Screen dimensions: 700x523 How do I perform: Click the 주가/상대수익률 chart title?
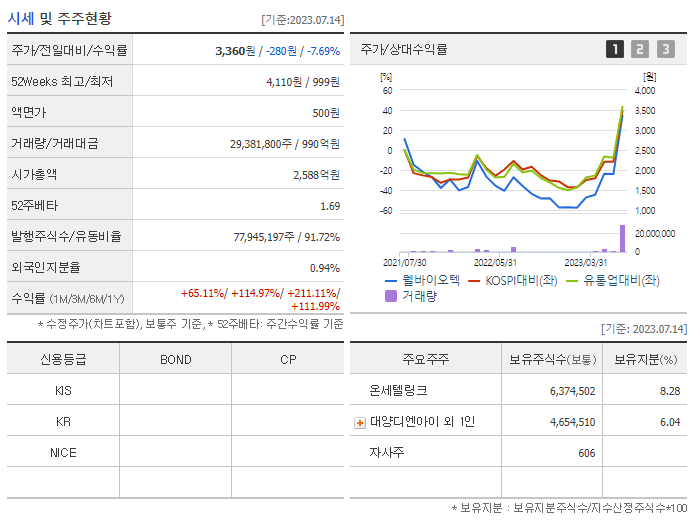click(404, 49)
